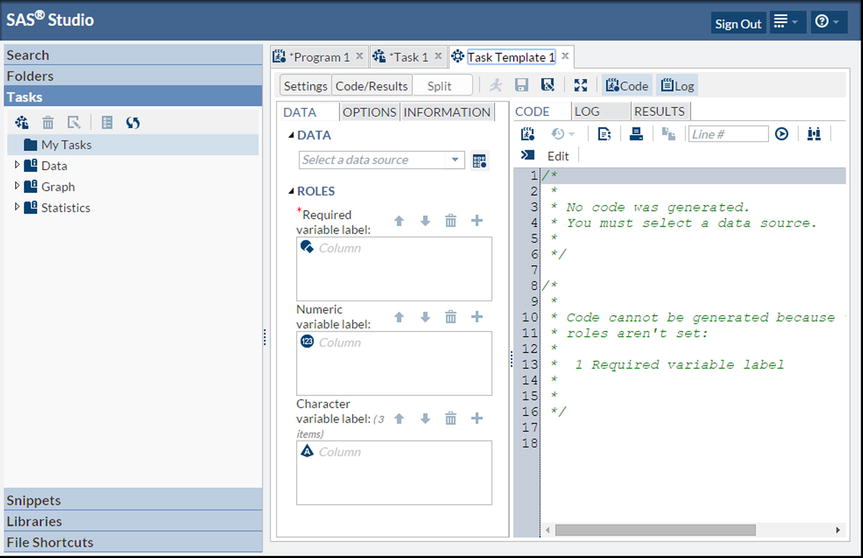Click the Add to snippets icon in code toolbar
The image size is (863, 558).
pyautogui.click(x=604, y=134)
